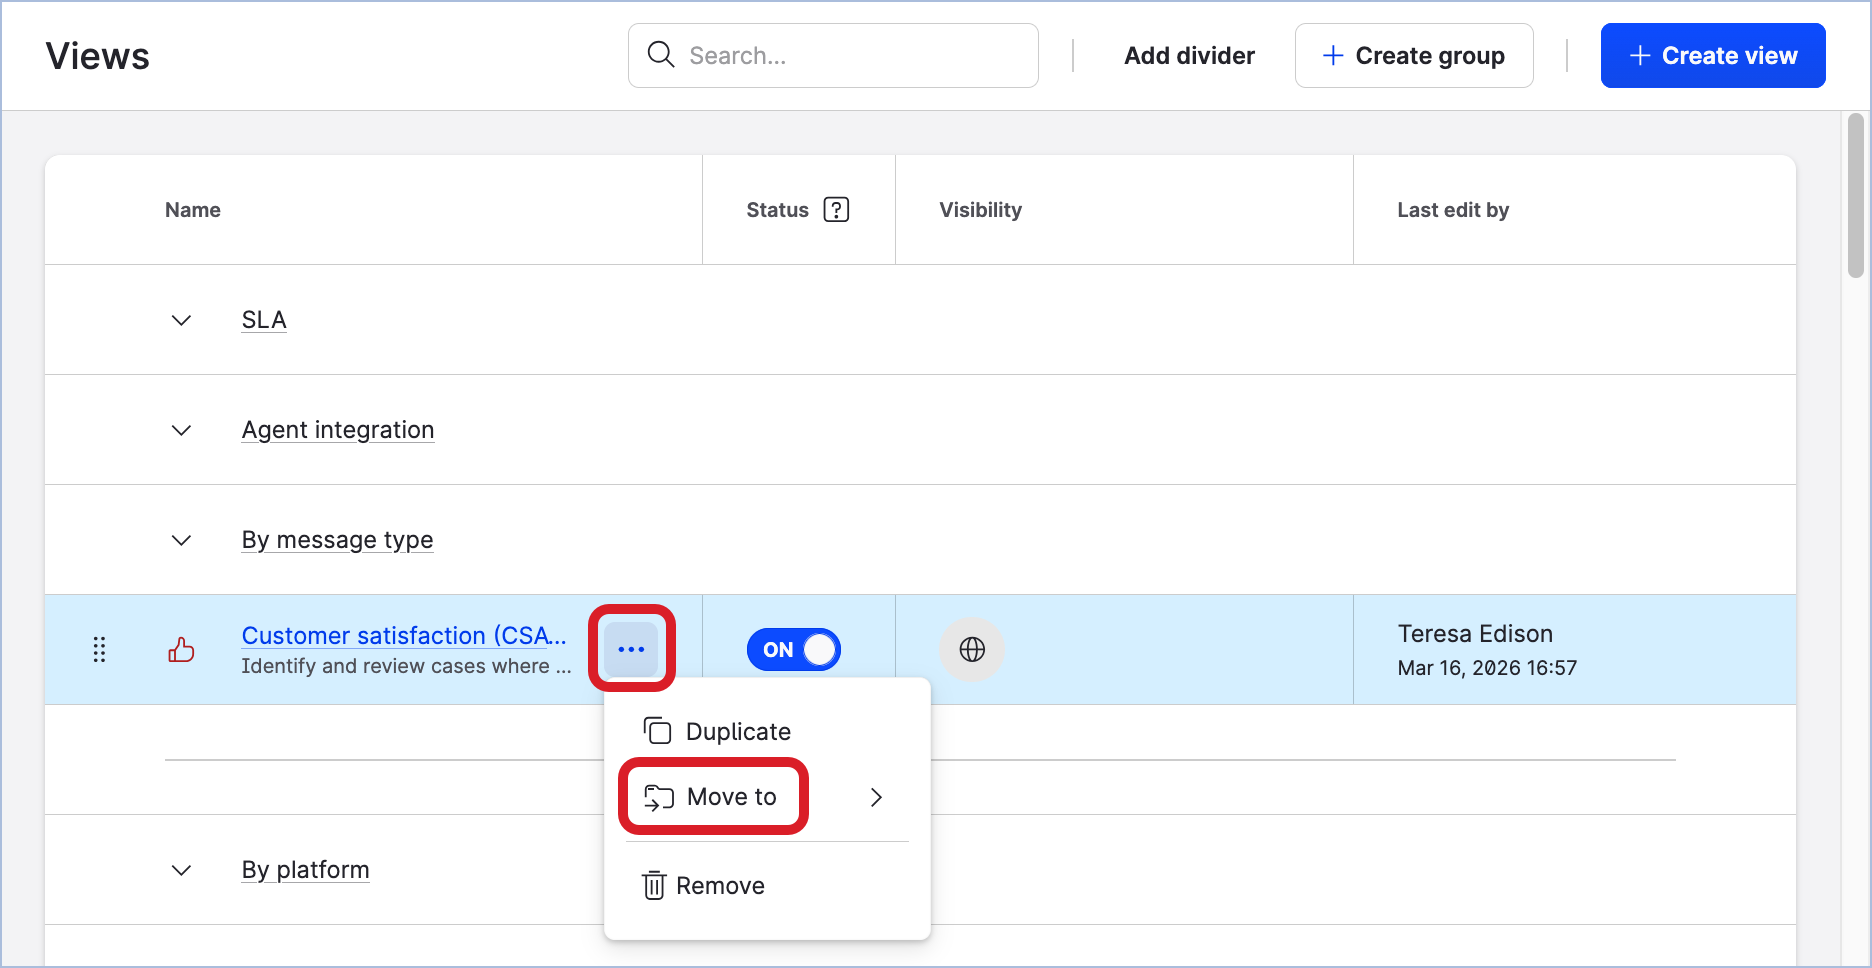1872x968 pixels.
Task: Click the copy icon next to Duplicate
Action: coord(657,731)
